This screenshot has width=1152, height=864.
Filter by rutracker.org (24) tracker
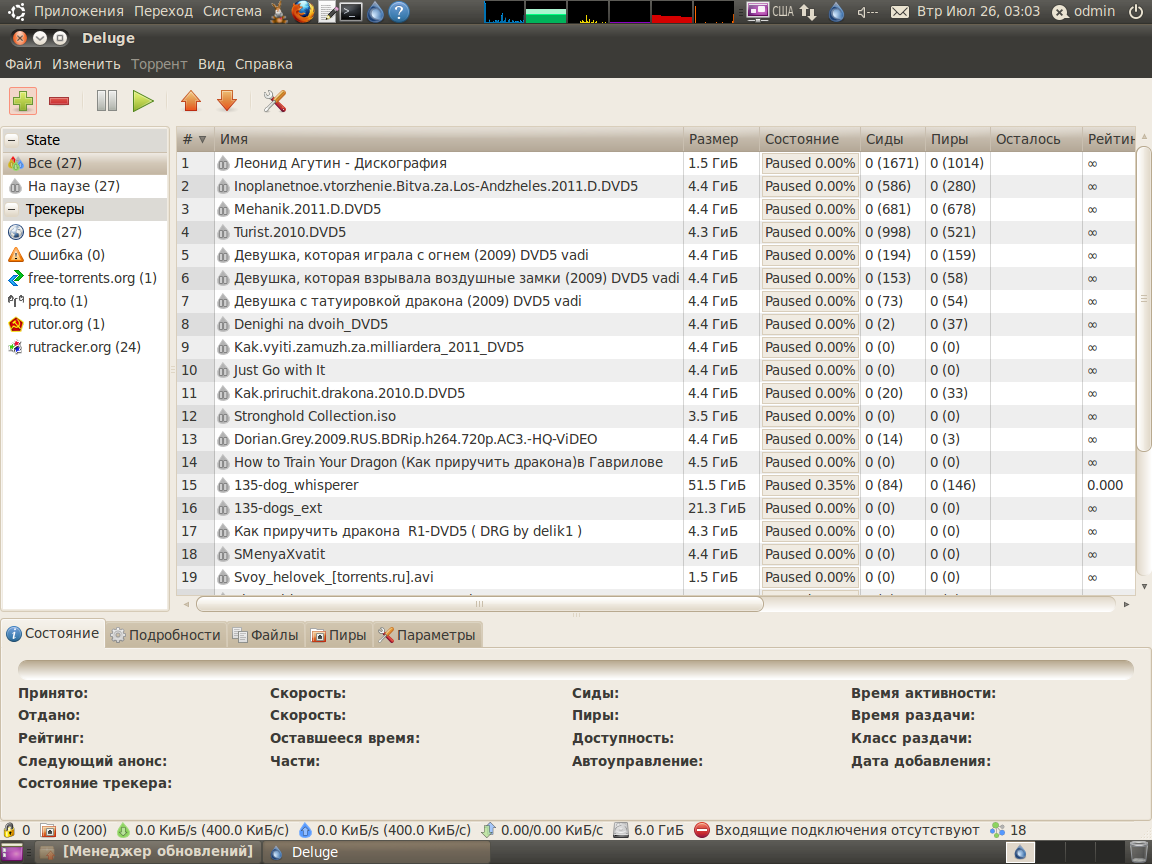click(x=85, y=347)
